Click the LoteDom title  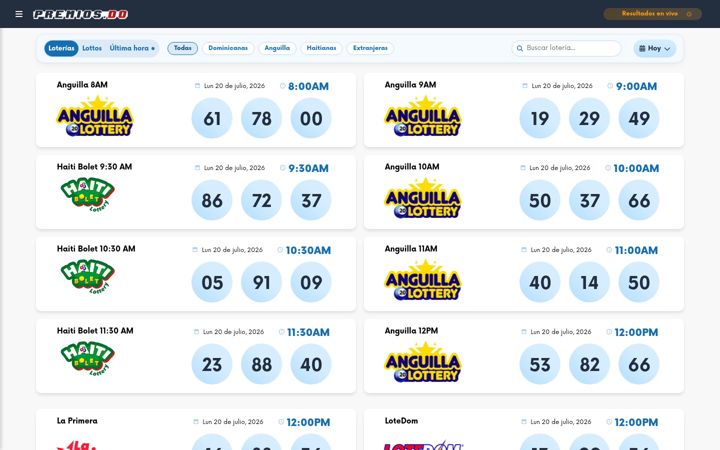click(x=401, y=421)
